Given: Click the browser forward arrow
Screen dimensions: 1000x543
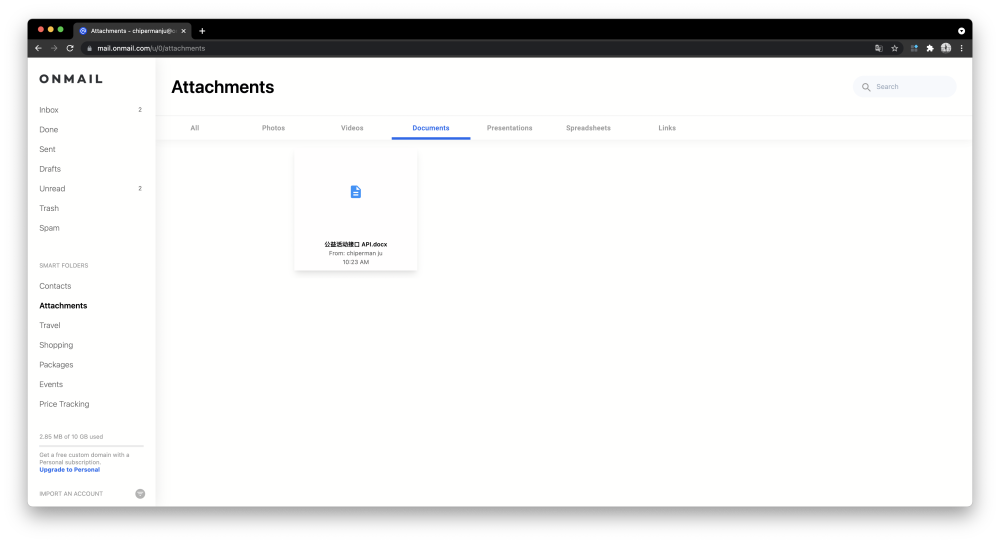Looking at the screenshot, I should pos(54,48).
